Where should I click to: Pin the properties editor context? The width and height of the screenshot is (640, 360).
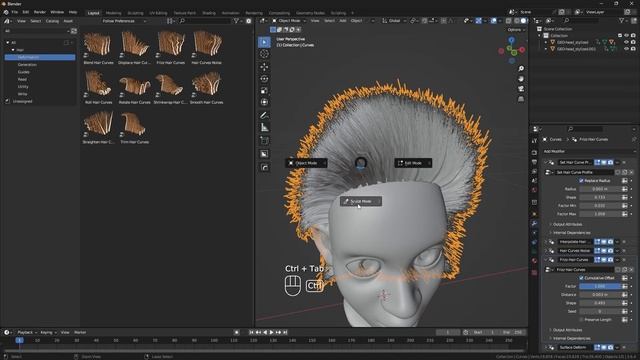coord(634,140)
